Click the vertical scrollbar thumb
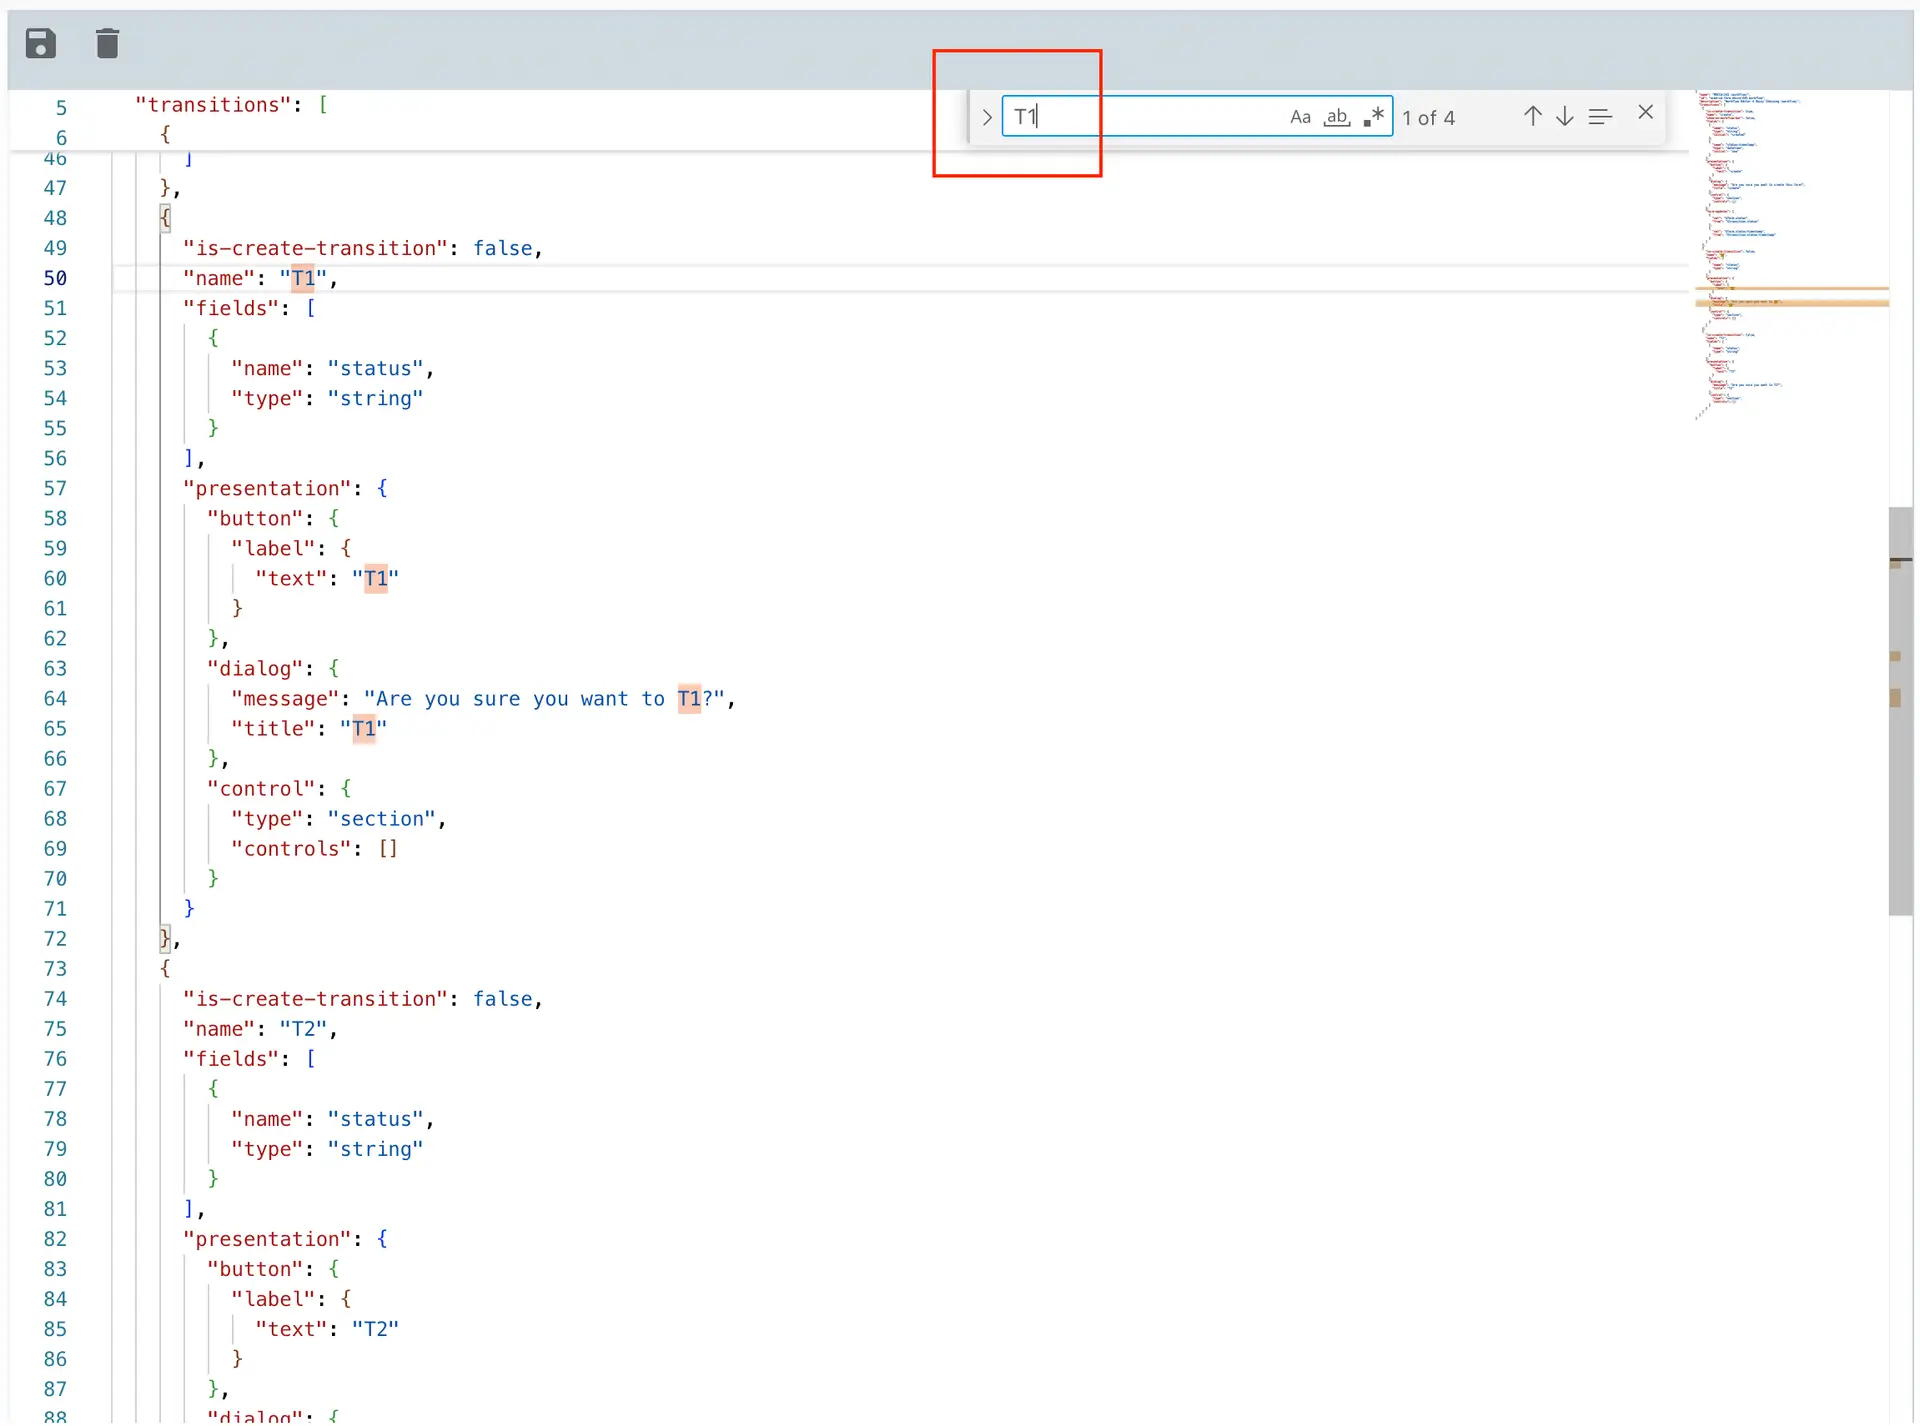The height and width of the screenshot is (1426, 1920). tap(1900, 711)
